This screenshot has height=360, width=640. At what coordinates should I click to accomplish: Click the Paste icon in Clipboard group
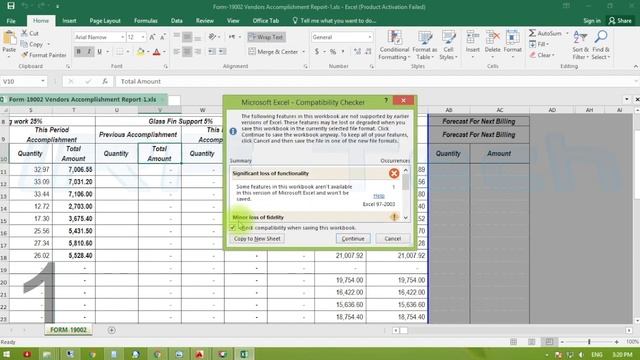pyautogui.click(x=9, y=39)
